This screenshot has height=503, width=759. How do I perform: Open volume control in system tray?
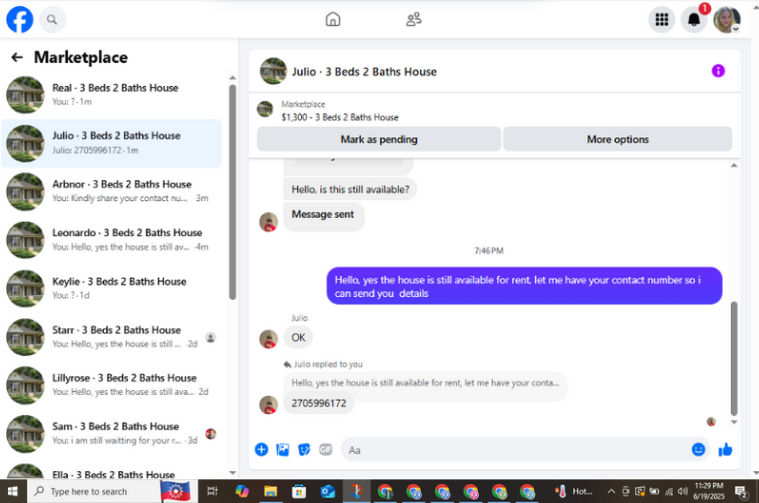683,491
